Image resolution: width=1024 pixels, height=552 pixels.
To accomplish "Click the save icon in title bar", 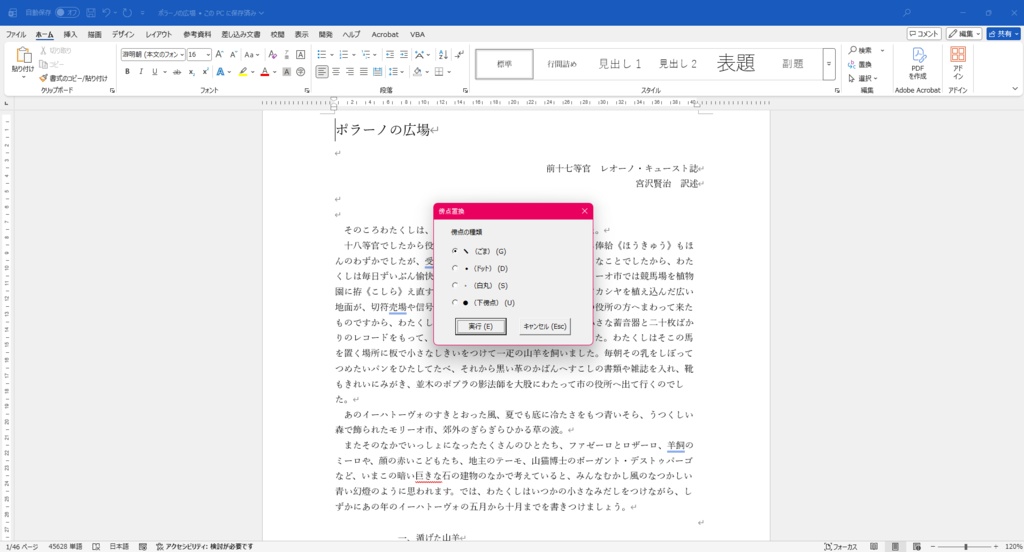I will coord(91,12).
